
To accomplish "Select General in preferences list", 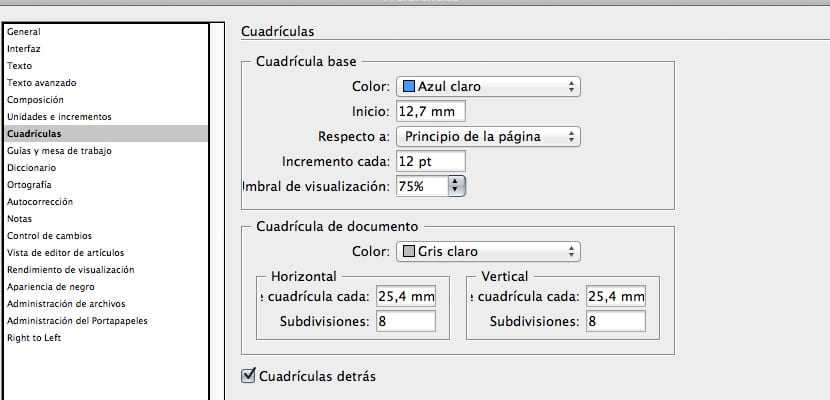I will click(x=23, y=32).
